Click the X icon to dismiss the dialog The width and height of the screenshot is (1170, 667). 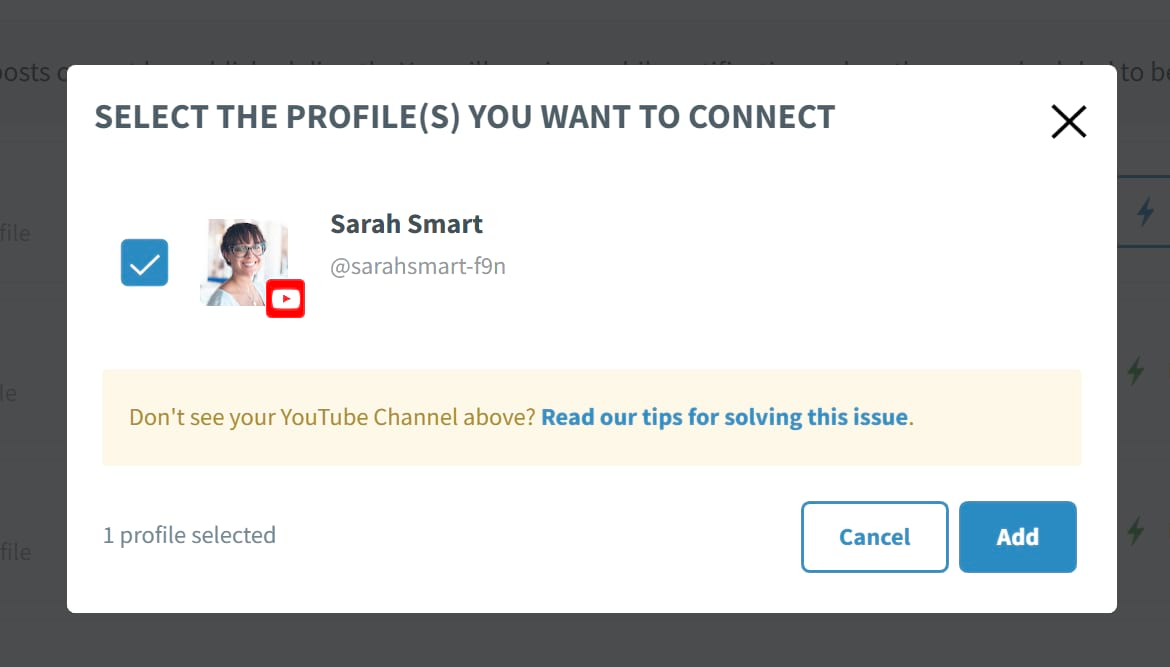tap(1068, 121)
